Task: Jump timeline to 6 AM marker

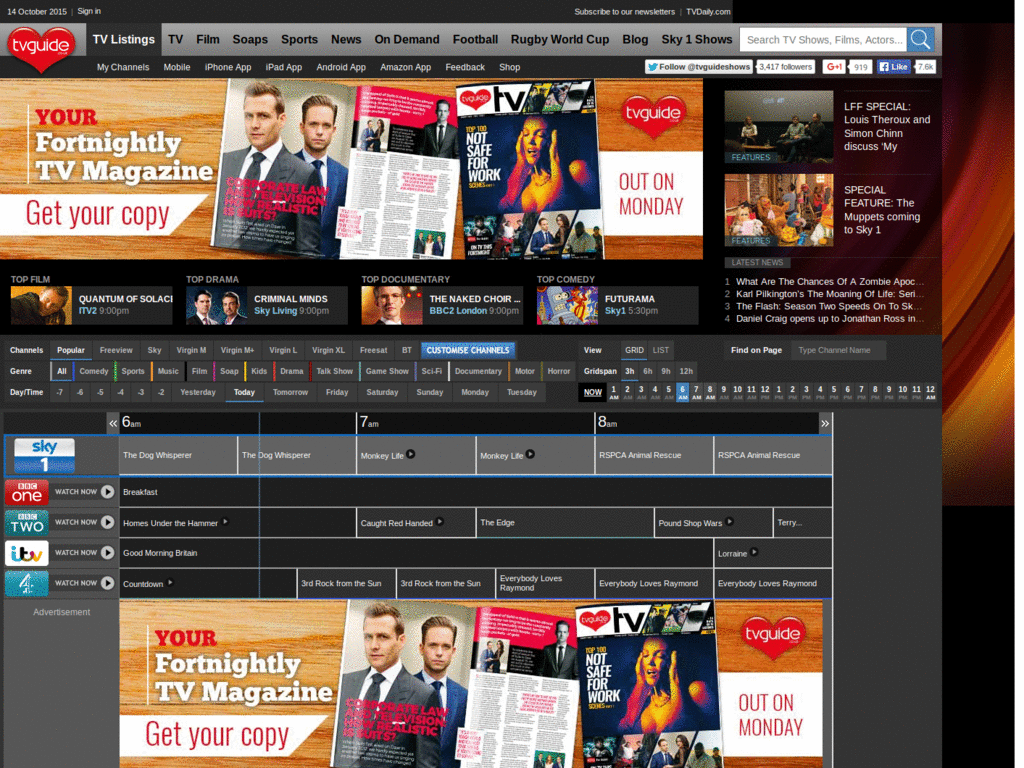Action: tap(682, 392)
